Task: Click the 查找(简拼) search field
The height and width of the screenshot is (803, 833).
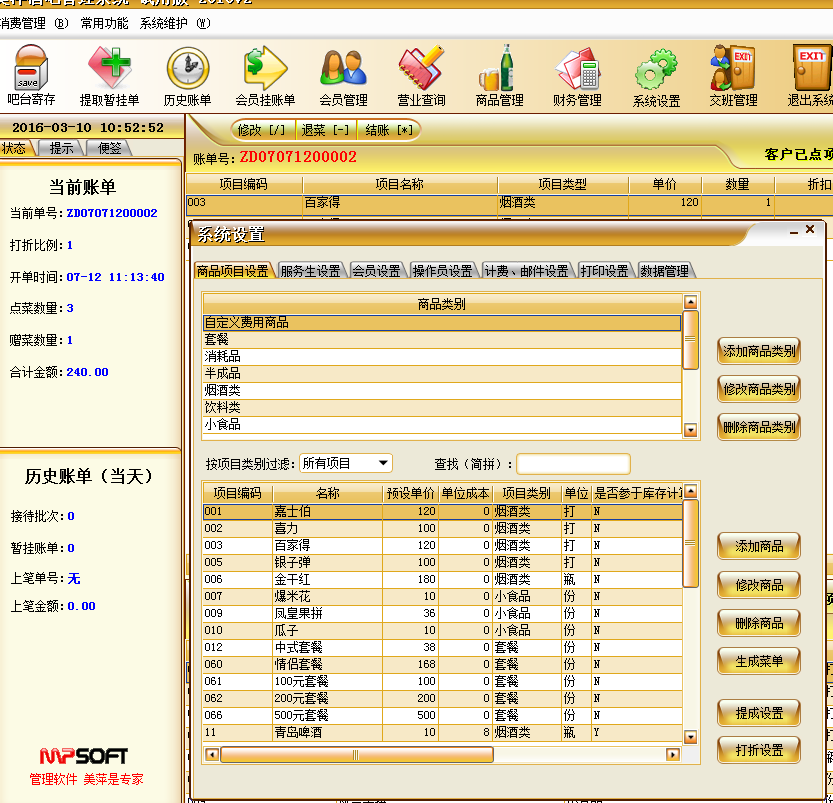Action: tap(573, 464)
